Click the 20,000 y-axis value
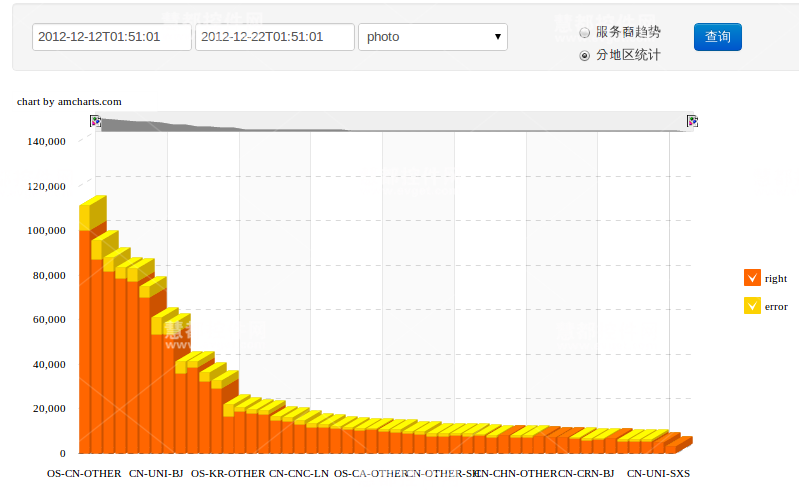799x490 pixels. 49,409
